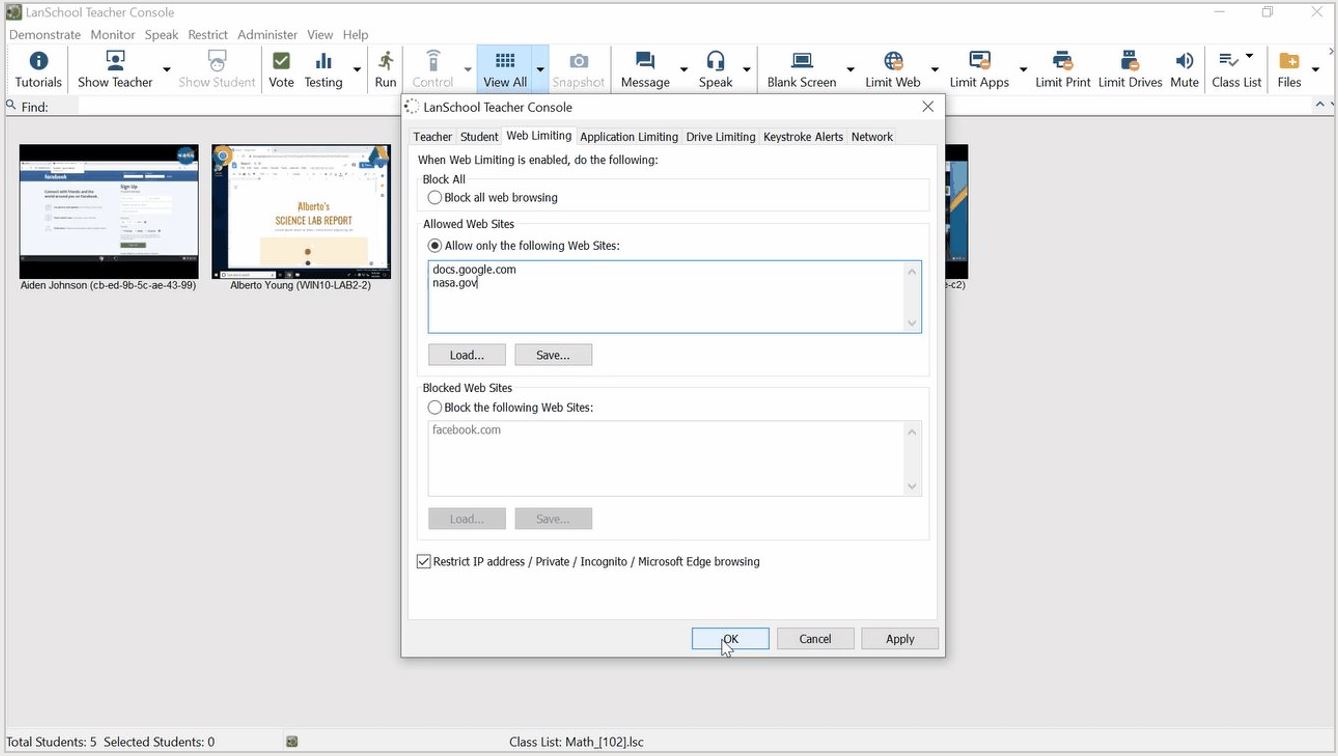Click Load under Allowed Web Sites
This screenshot has width=1338, height=756.
pyautogui.click(x=466, y=355)
